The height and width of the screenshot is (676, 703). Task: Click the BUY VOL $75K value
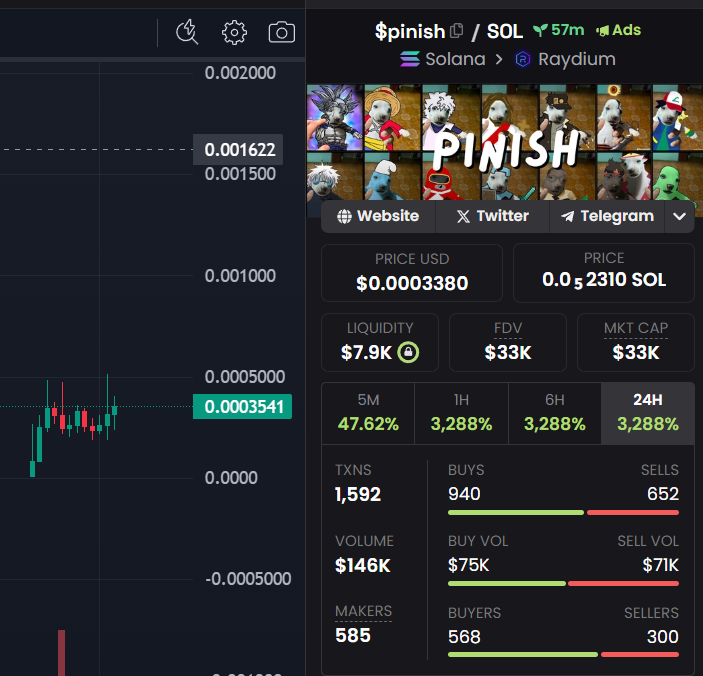tap(469, 565)
